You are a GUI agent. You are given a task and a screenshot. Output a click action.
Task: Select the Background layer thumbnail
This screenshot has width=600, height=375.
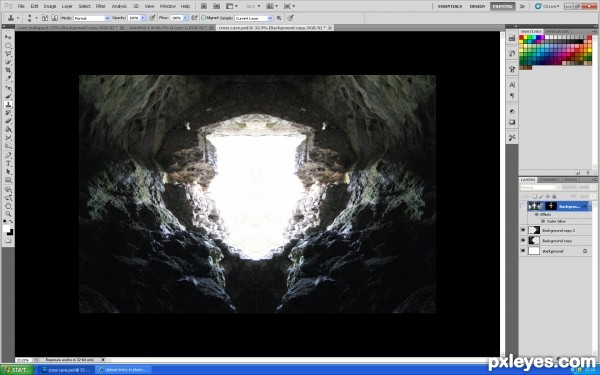(x=534, y=251)
